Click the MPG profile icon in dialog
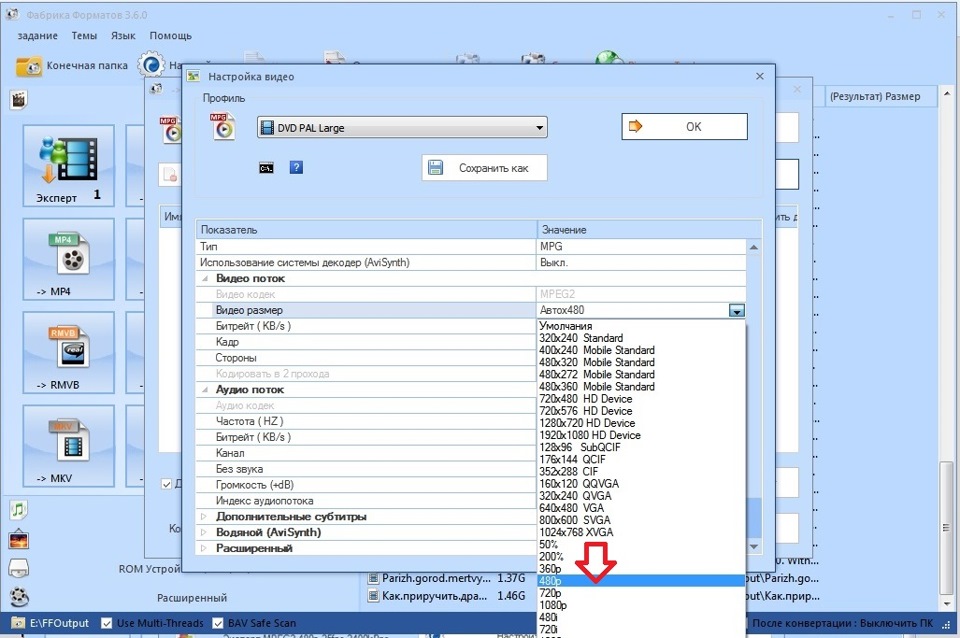Image resolution: width=960 pixels, height=638 pixels. 223,127
